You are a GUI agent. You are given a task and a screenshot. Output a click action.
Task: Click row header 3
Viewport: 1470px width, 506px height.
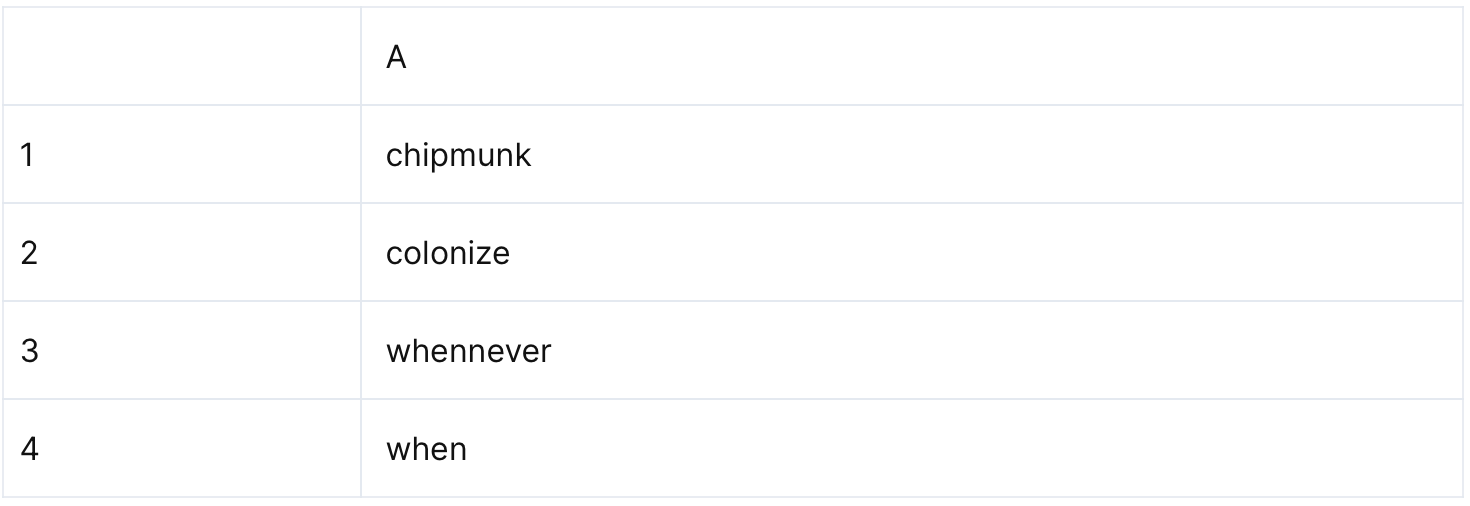point(181,351)
